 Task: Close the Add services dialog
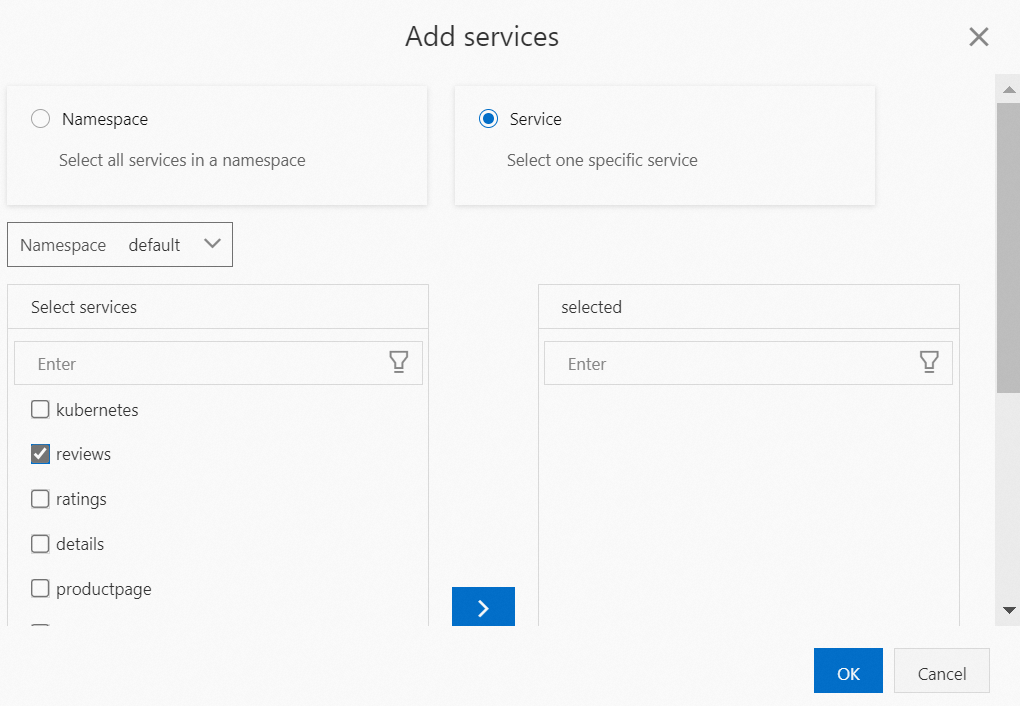pyautogui.click(x=979, y=37)
